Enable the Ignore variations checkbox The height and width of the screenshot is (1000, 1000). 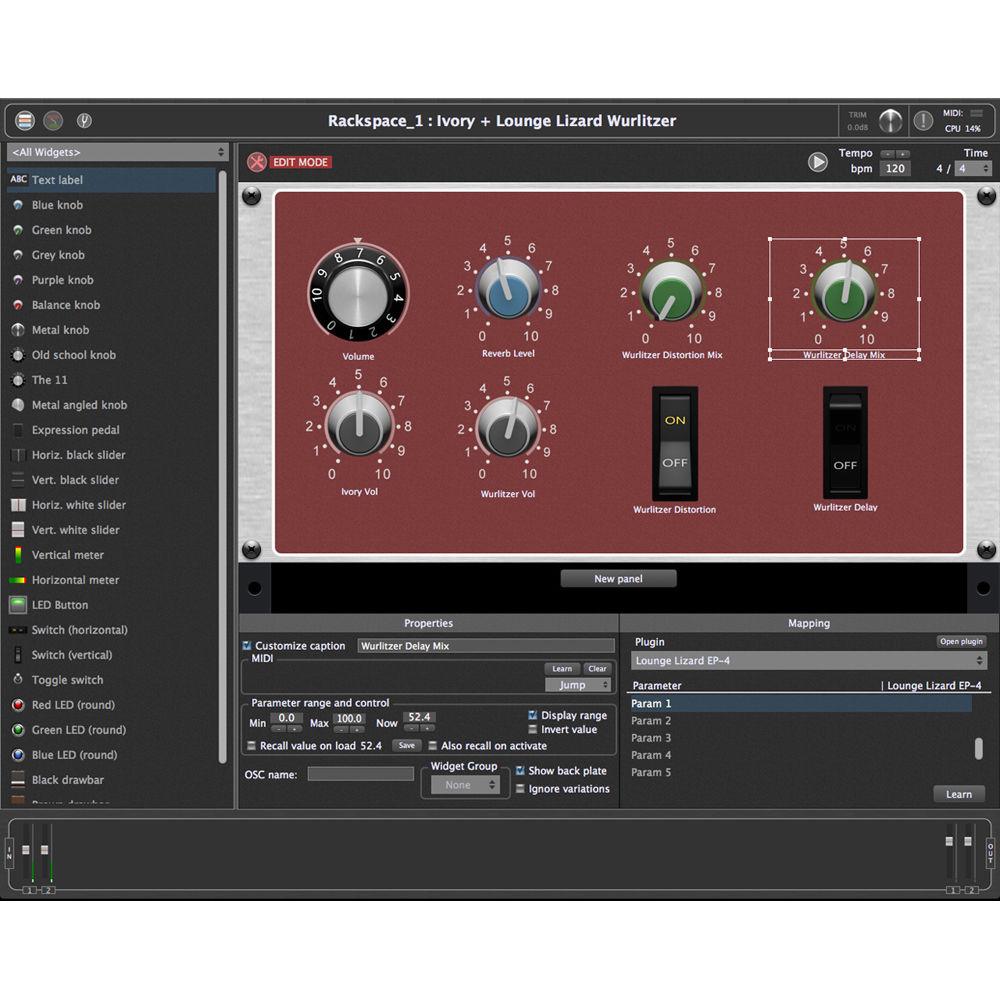coord(521,789)
